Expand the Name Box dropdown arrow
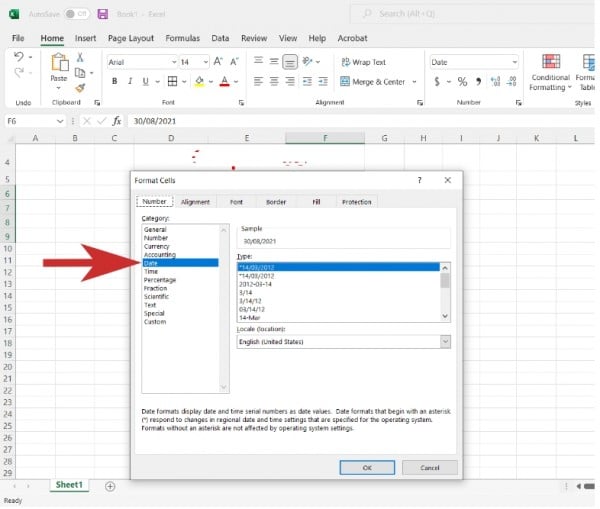600x509 pixels. pos(60,121)
